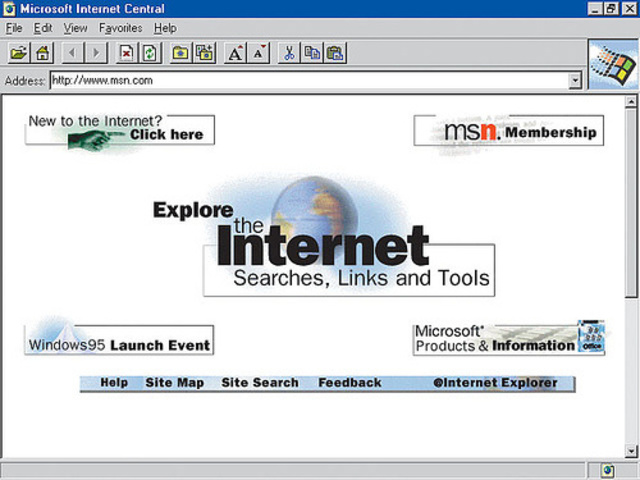Click the Feedback link
The height and width of the screenshot is (480, 640).
(x=350, y=383)
